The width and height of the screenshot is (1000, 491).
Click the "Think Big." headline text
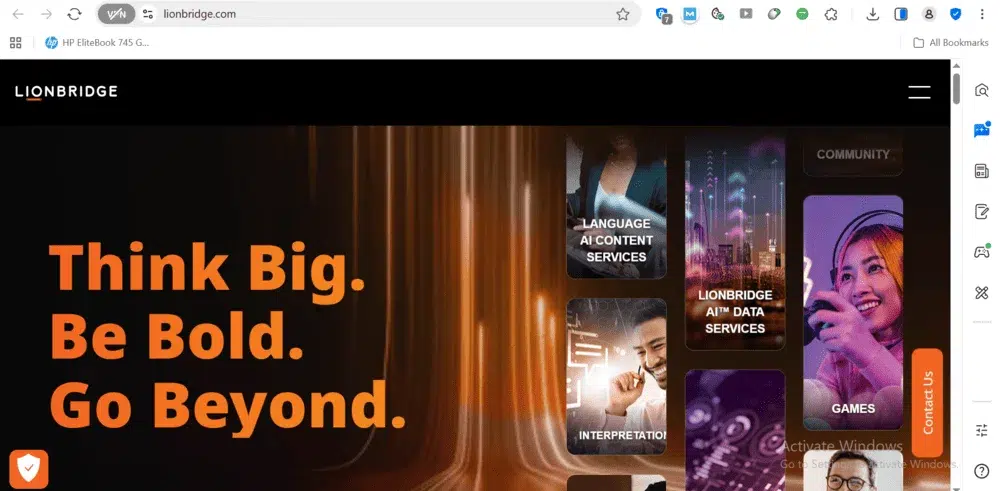207,270
